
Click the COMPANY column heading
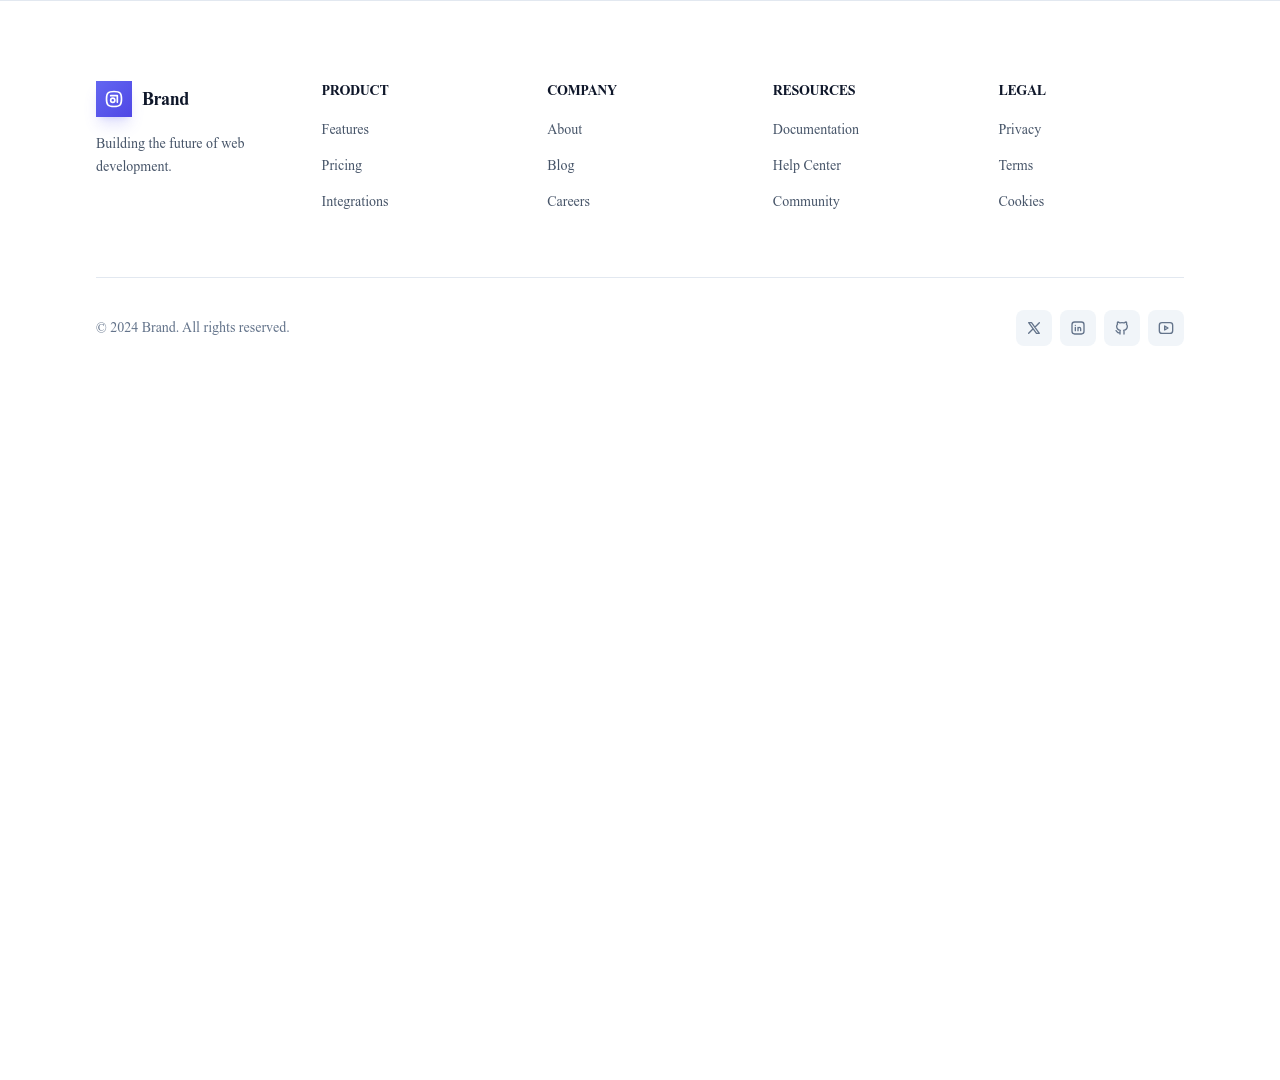(x=581, y=90)
